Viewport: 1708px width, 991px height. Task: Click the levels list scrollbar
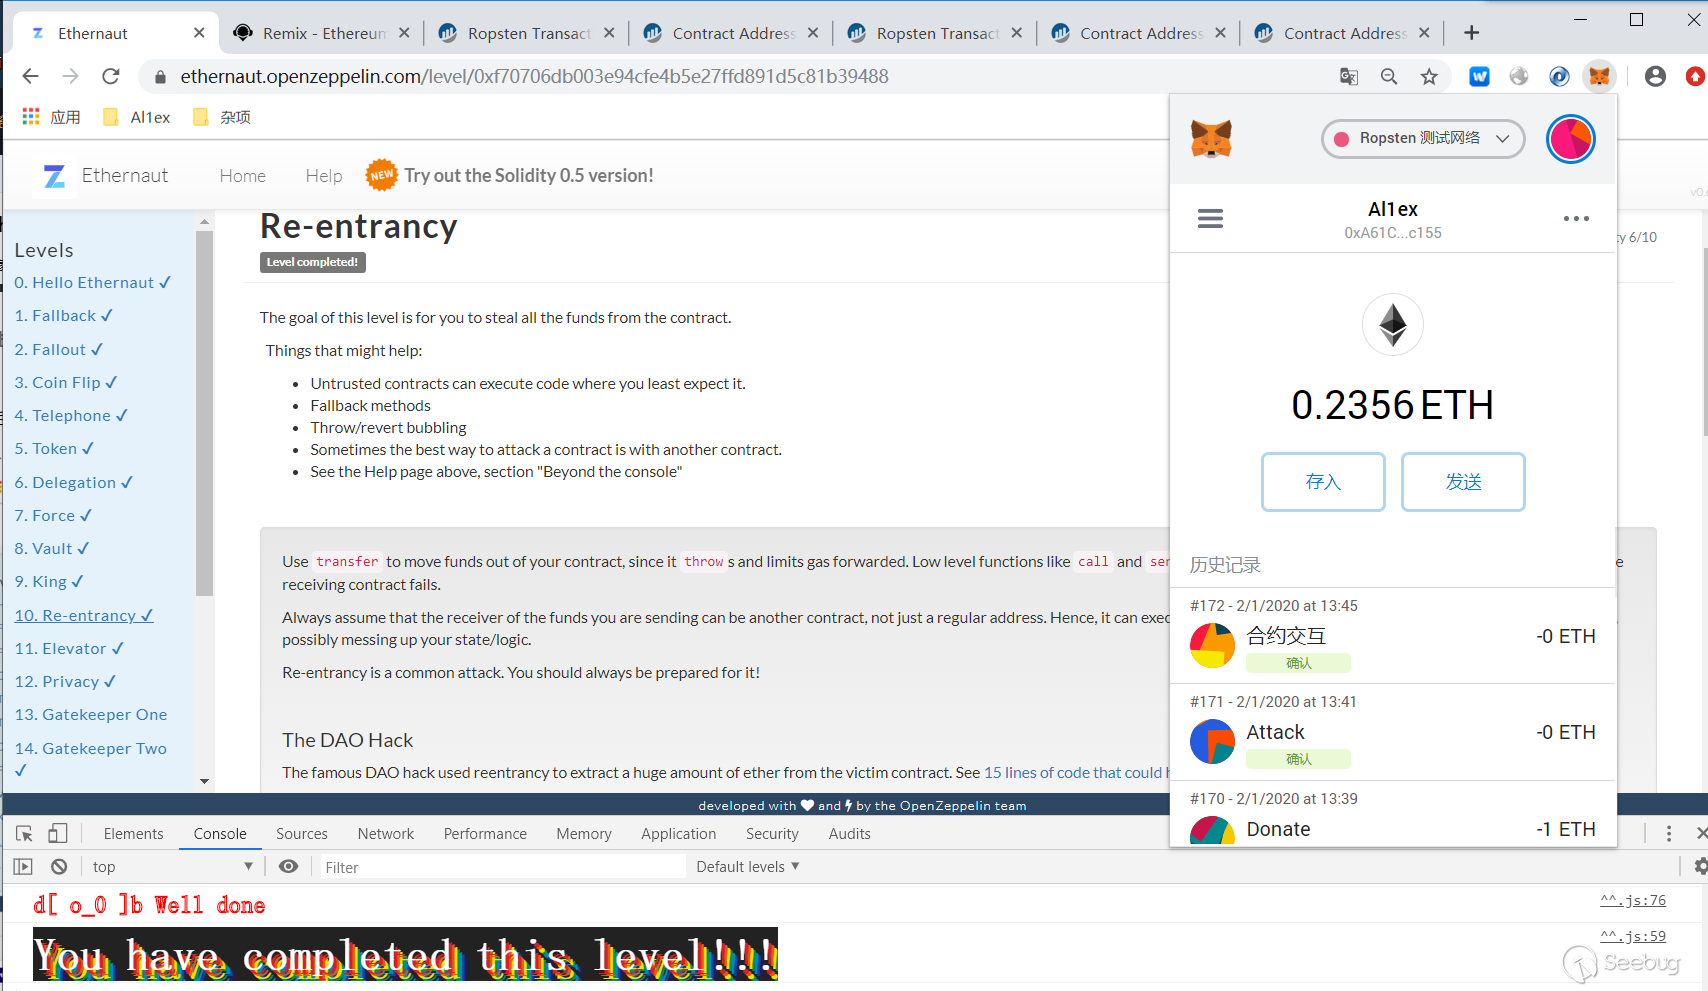point(204,412)
